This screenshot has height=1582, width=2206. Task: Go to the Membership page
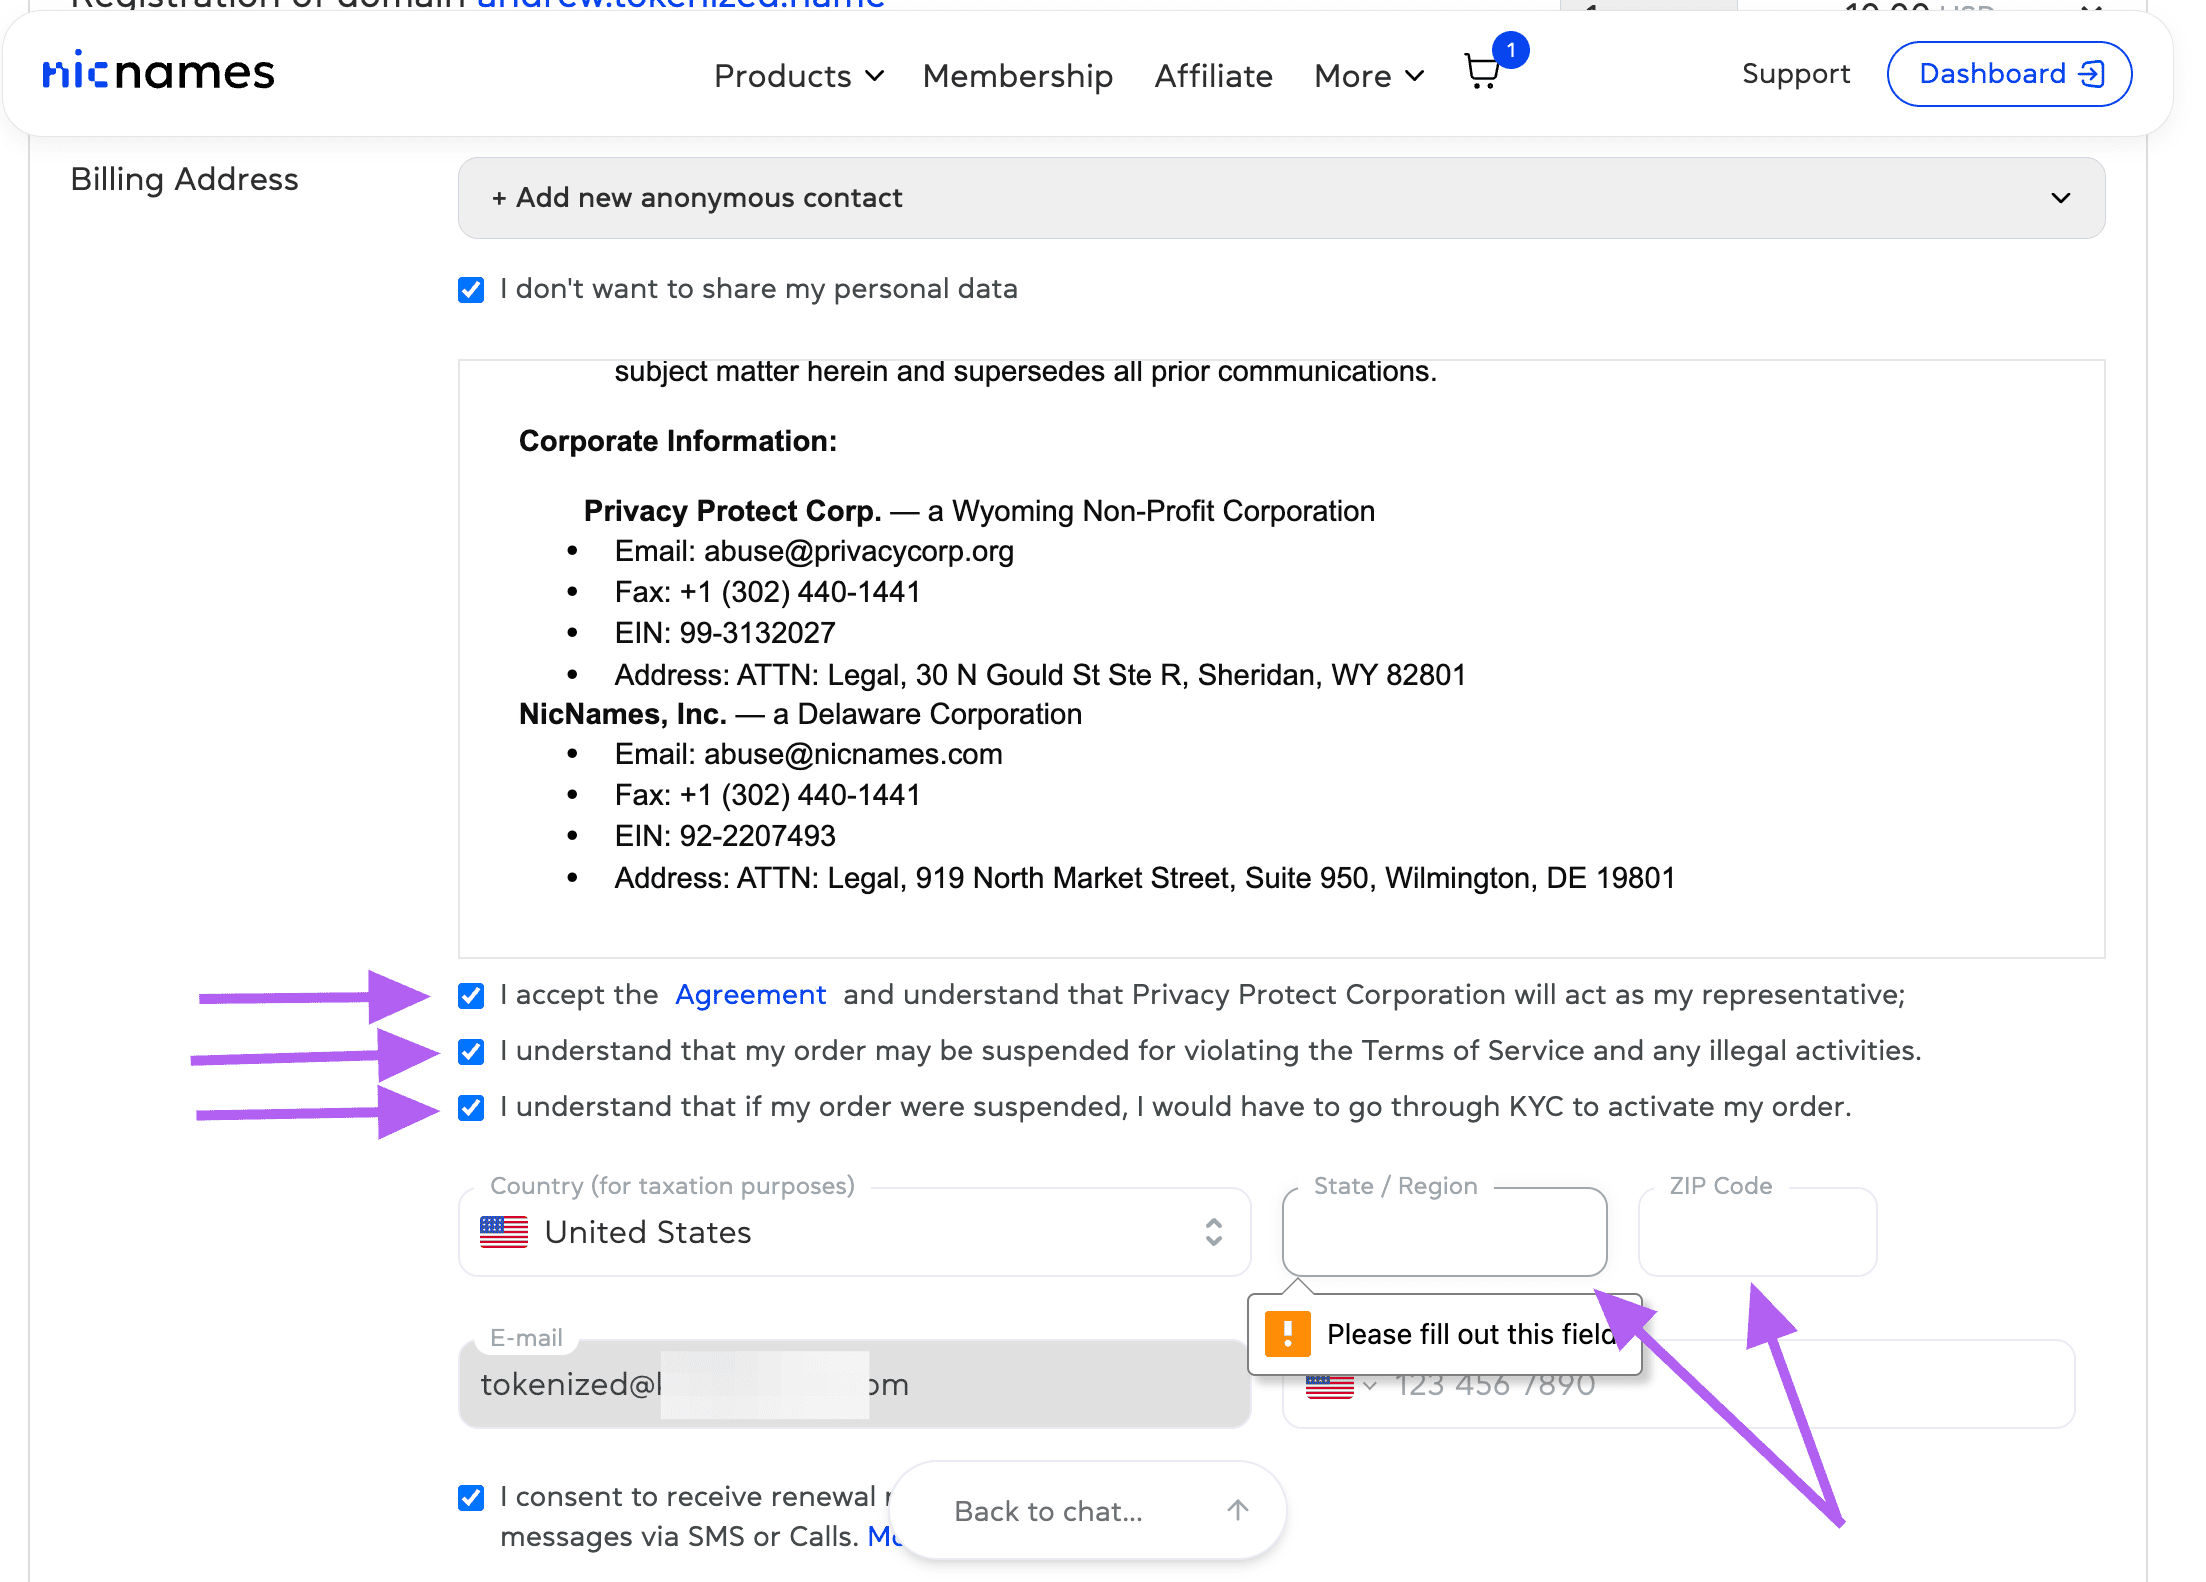1017,76
